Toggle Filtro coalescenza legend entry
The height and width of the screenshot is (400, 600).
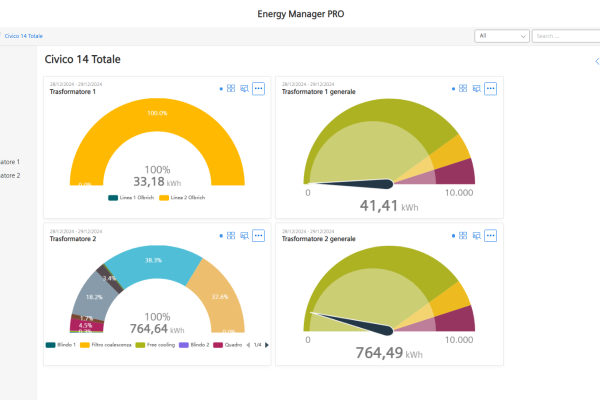pyautogui.click(x=106, y=345)
